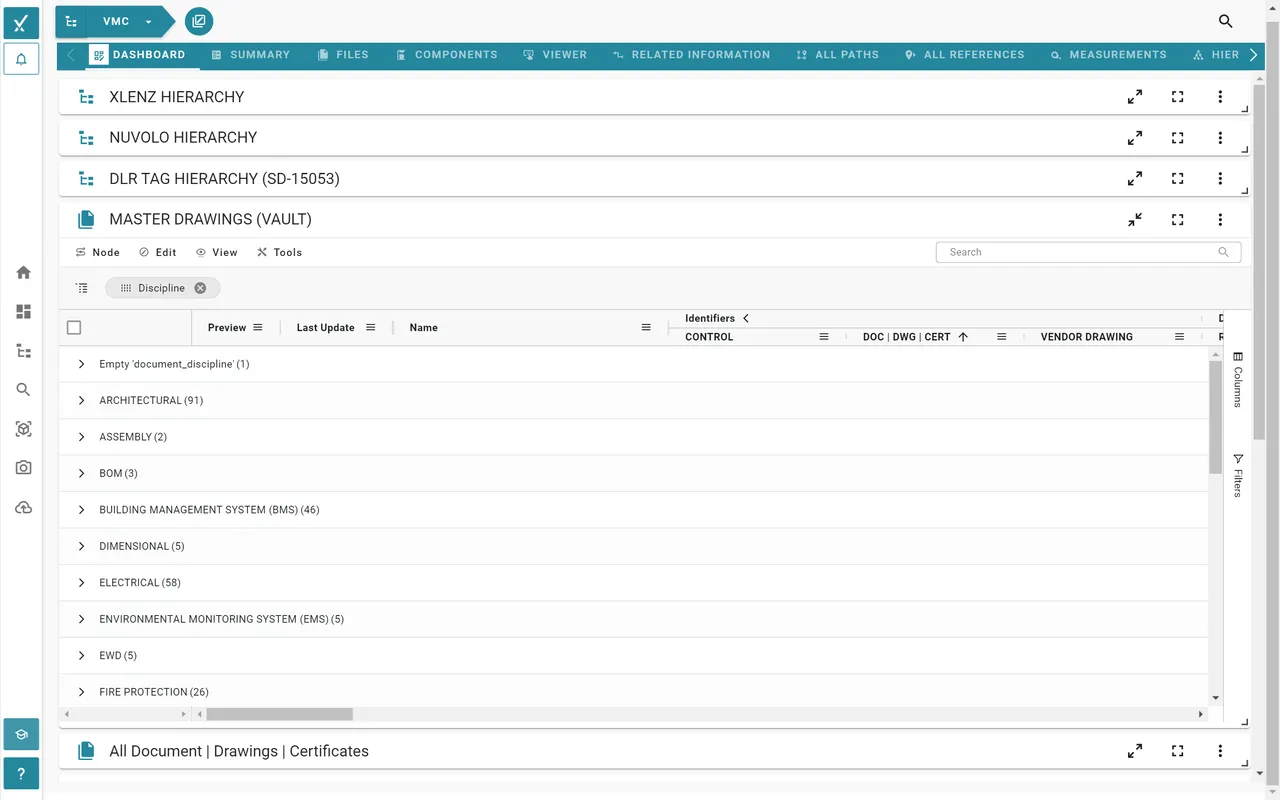
Task: Toggle fullscreen on MASTER DRAWINGS (VAULT)
Action: [1177, 219]
